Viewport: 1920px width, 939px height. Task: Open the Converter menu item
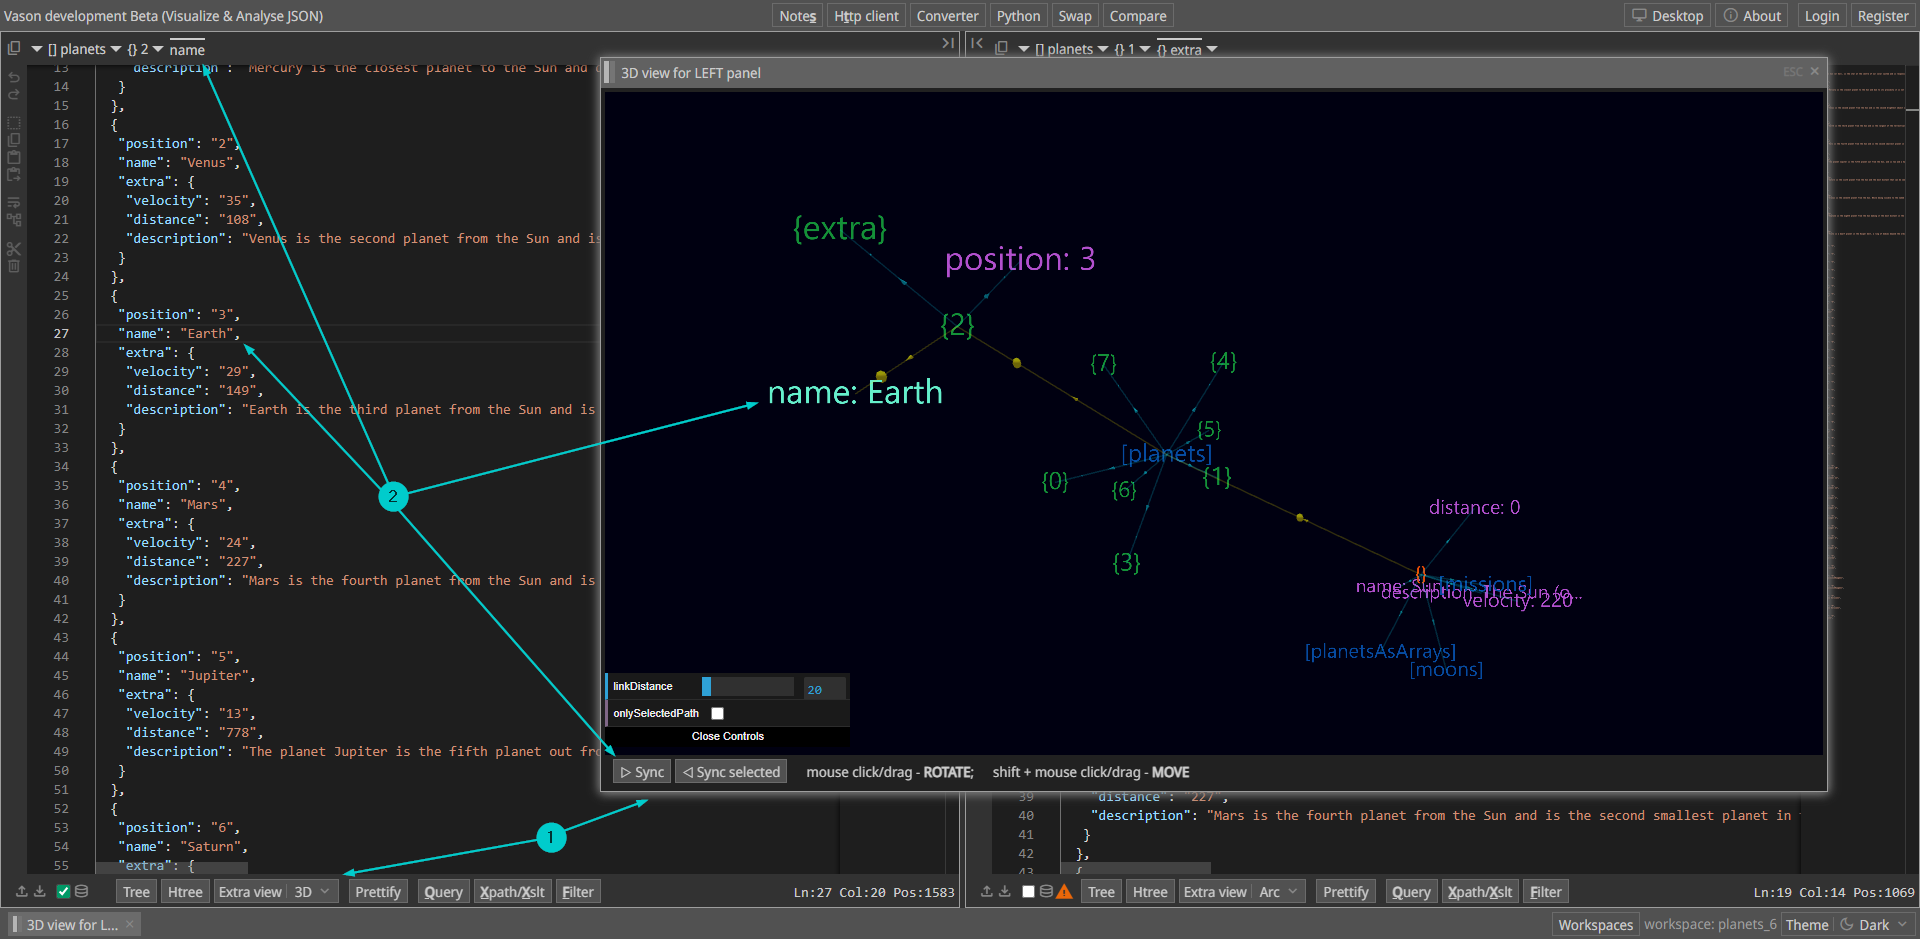point(947,16)
